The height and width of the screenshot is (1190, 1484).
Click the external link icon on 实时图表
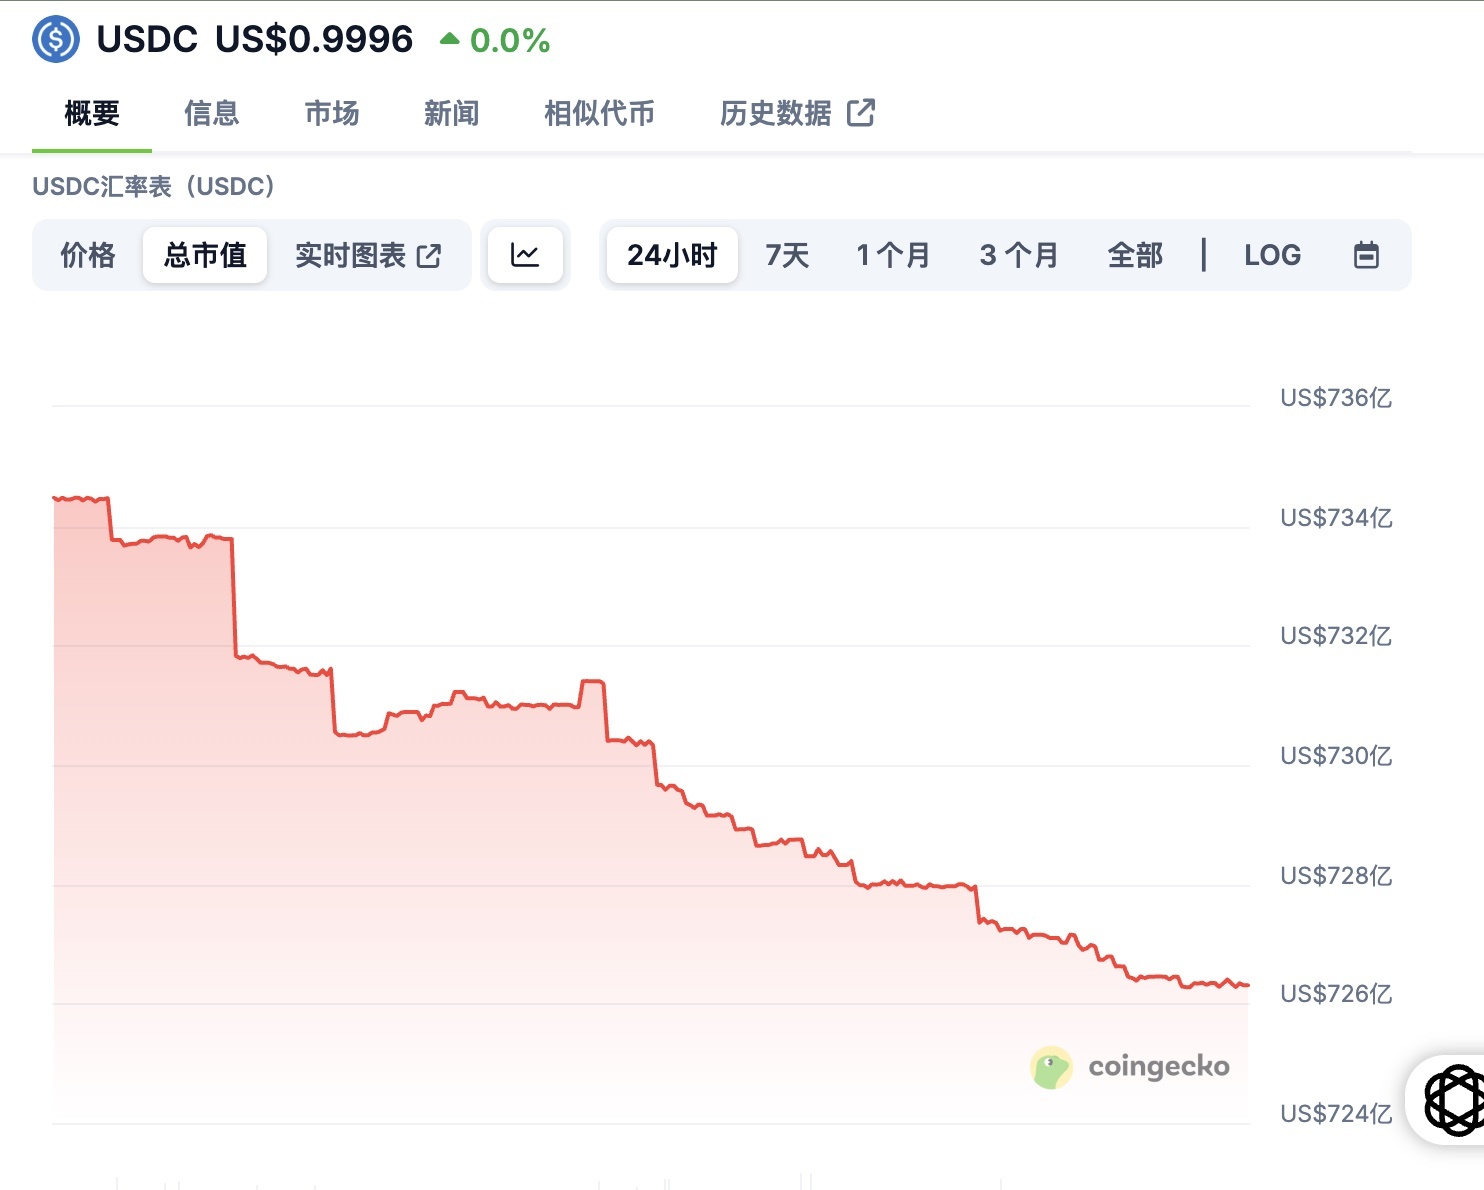428,255
